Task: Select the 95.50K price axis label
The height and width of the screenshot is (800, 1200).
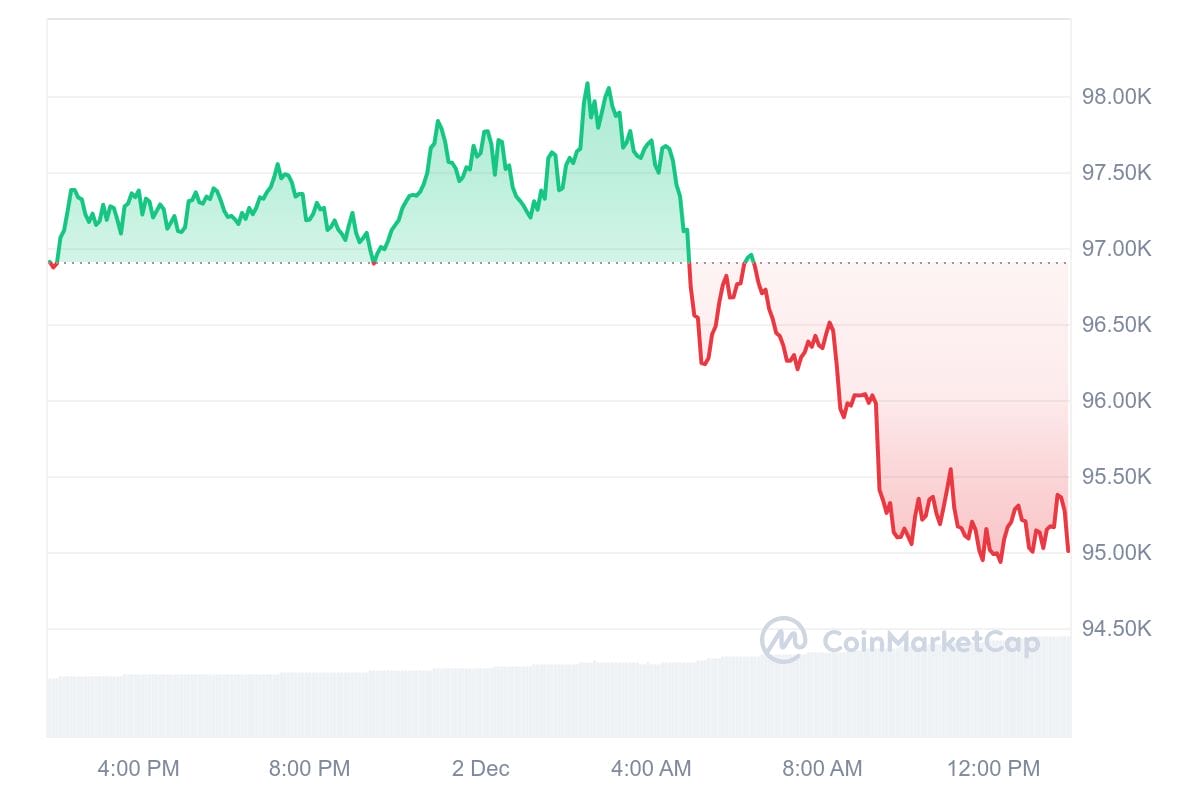Action: click(x=1116, y=477)
